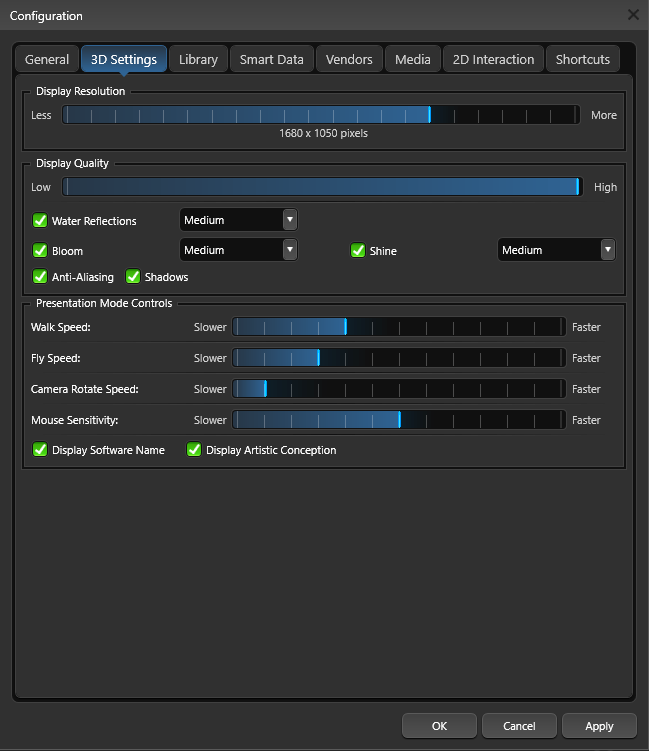Click the Display Resolution slider bar
Image resolution: width=649 pixels, height=751 pixels.
(x=320, y=115)
